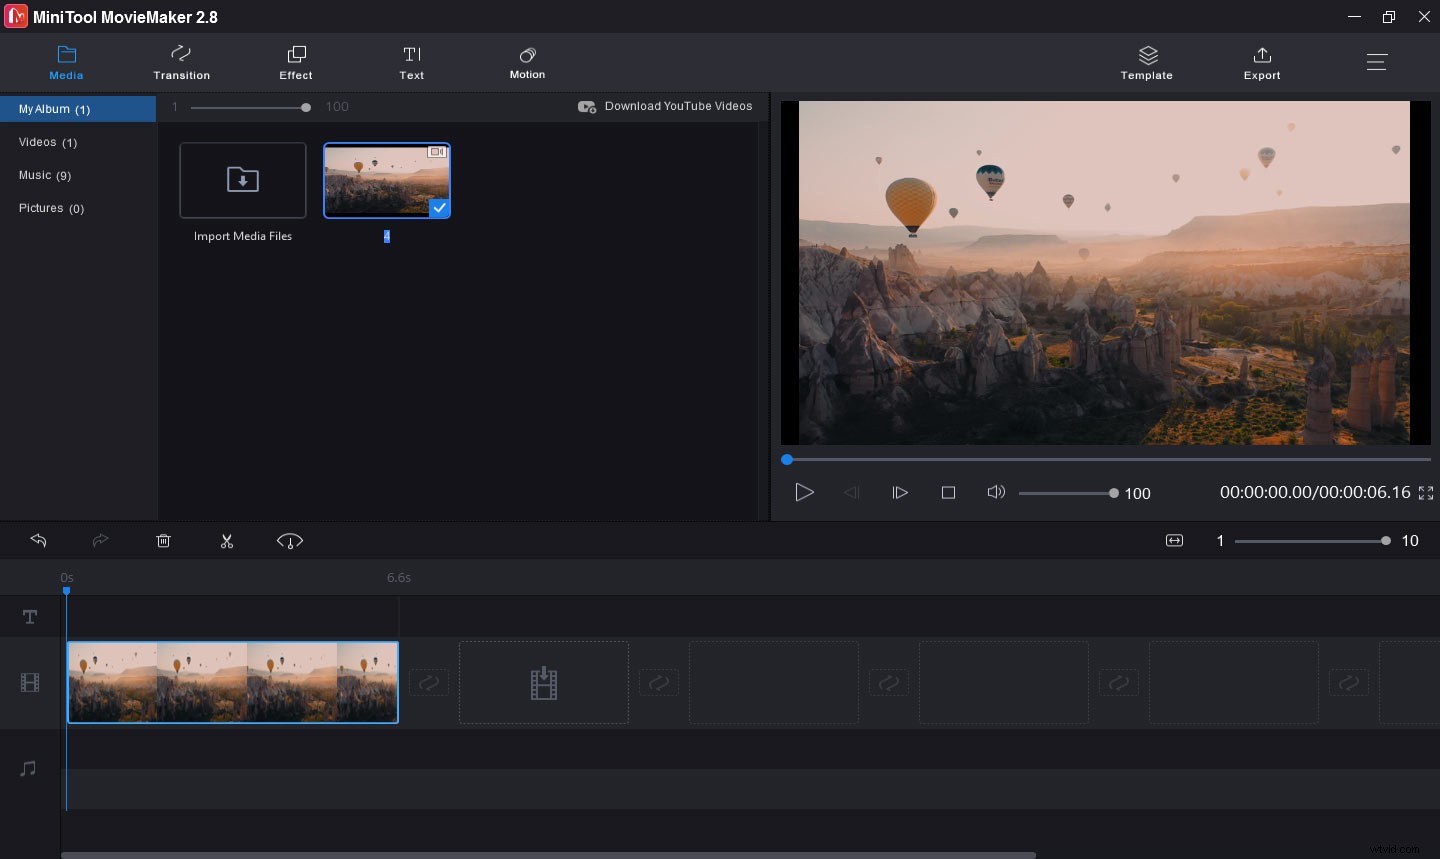This screenshot has height=859, width=1440.
Task: Click Download YouTube Videos
Action: click(679, 106)
